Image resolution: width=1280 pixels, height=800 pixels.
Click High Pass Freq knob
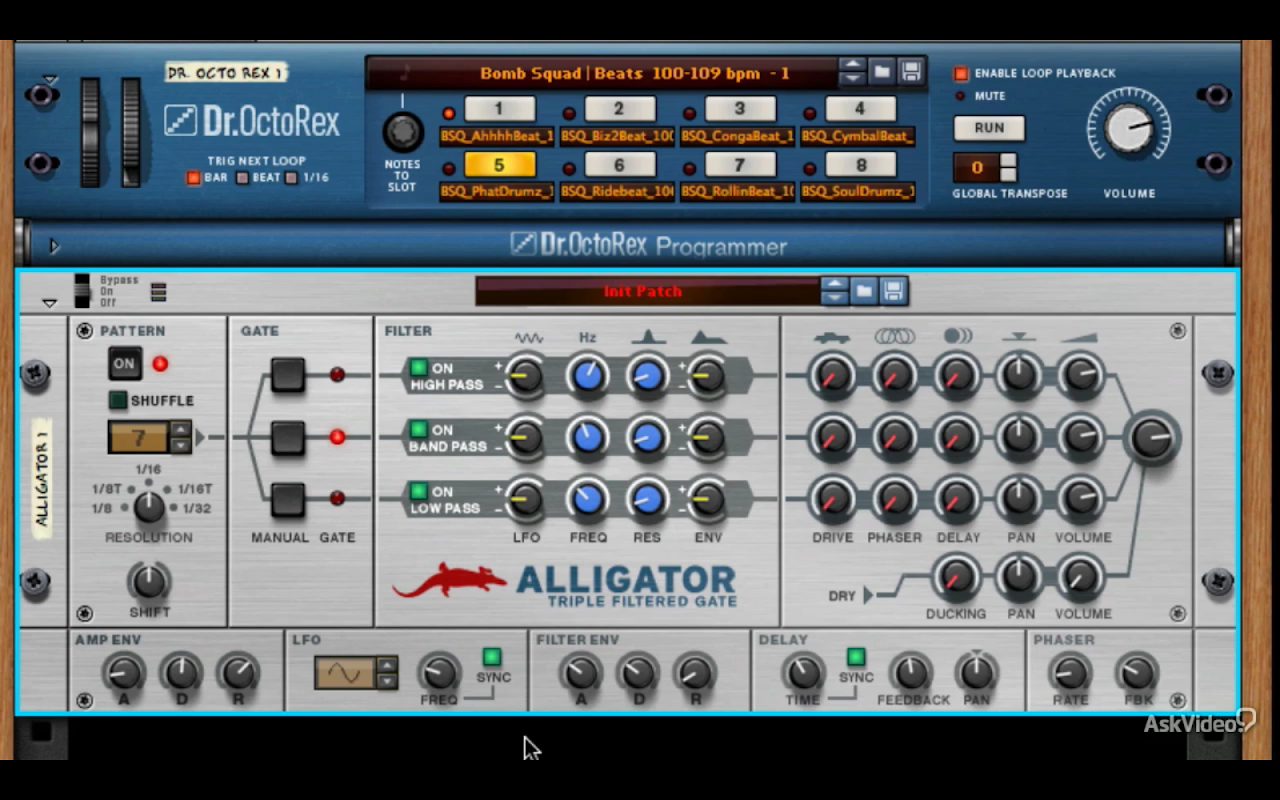(587, 376)
